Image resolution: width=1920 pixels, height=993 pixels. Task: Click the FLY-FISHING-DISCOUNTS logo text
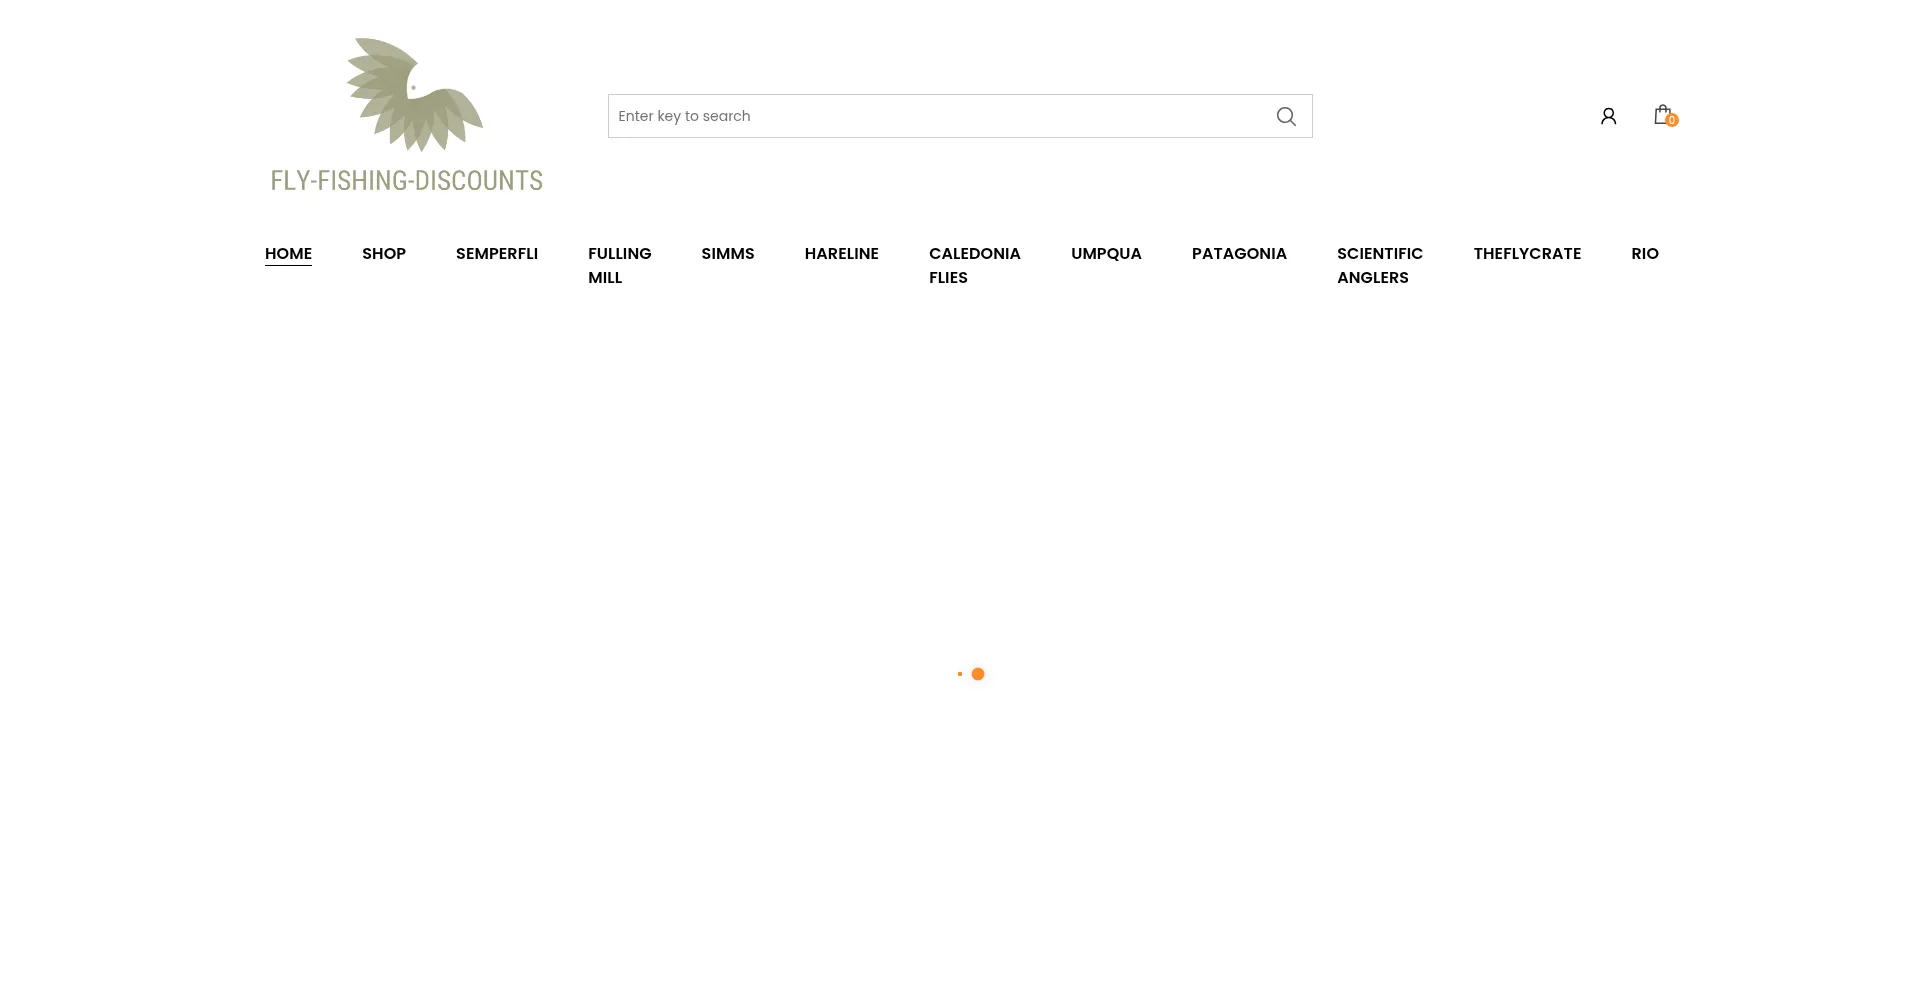point(406,181)
